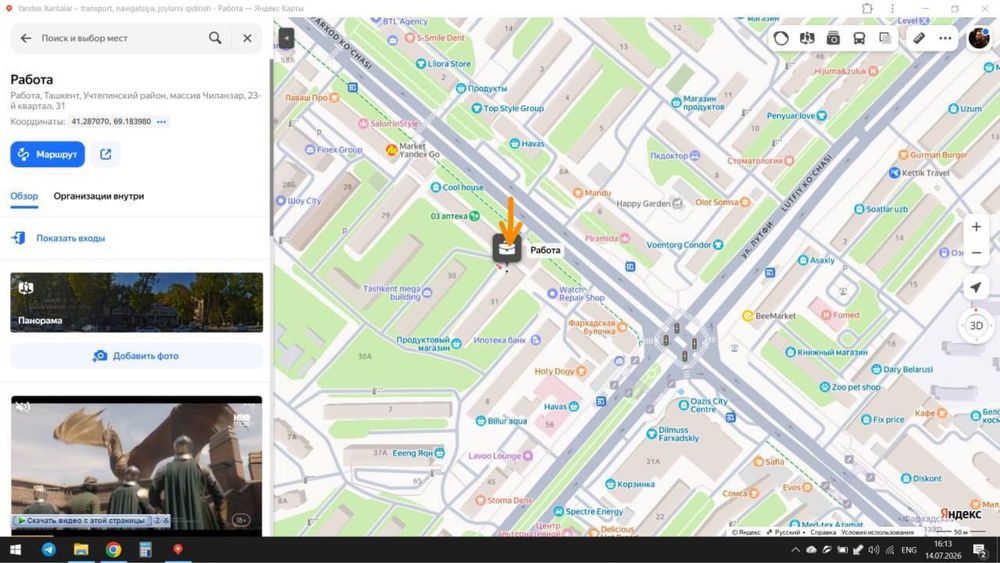Open Calculator from the taskbar
The width and height of the screenshot is (1000, 563).
coord(145,550)
